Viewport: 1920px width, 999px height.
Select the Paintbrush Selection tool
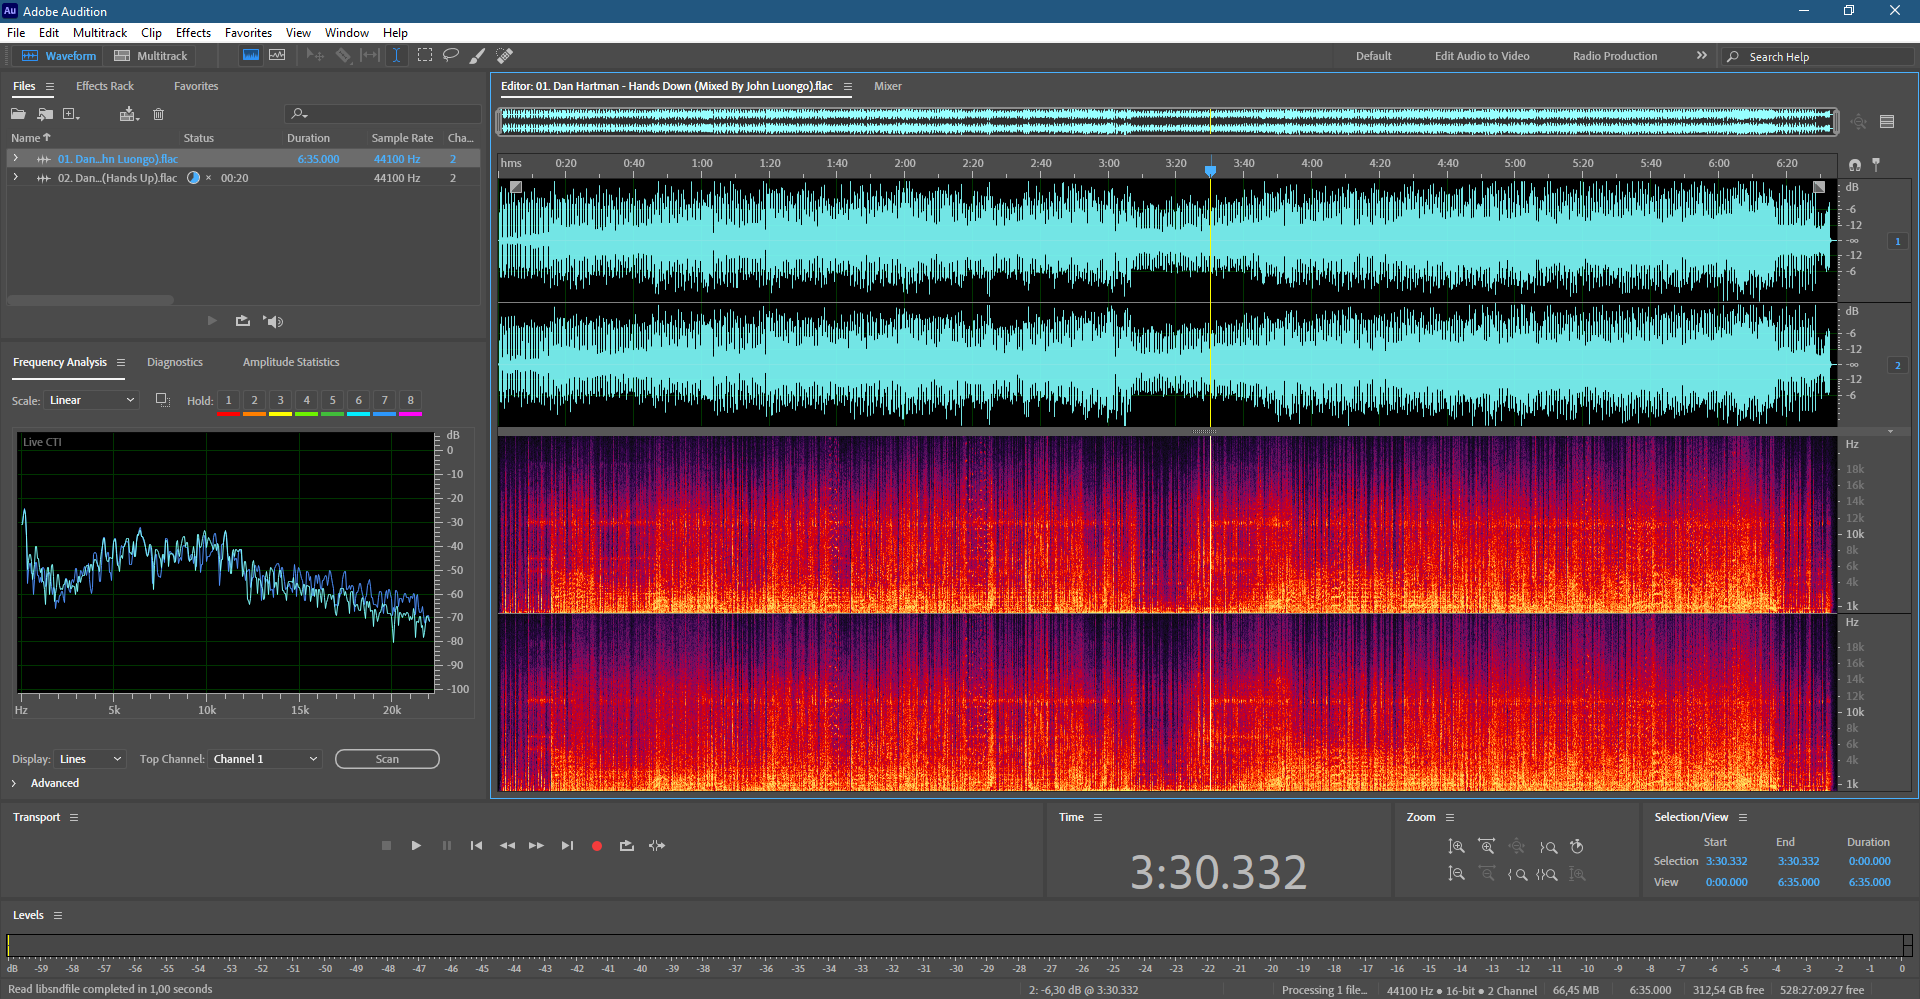478,56
